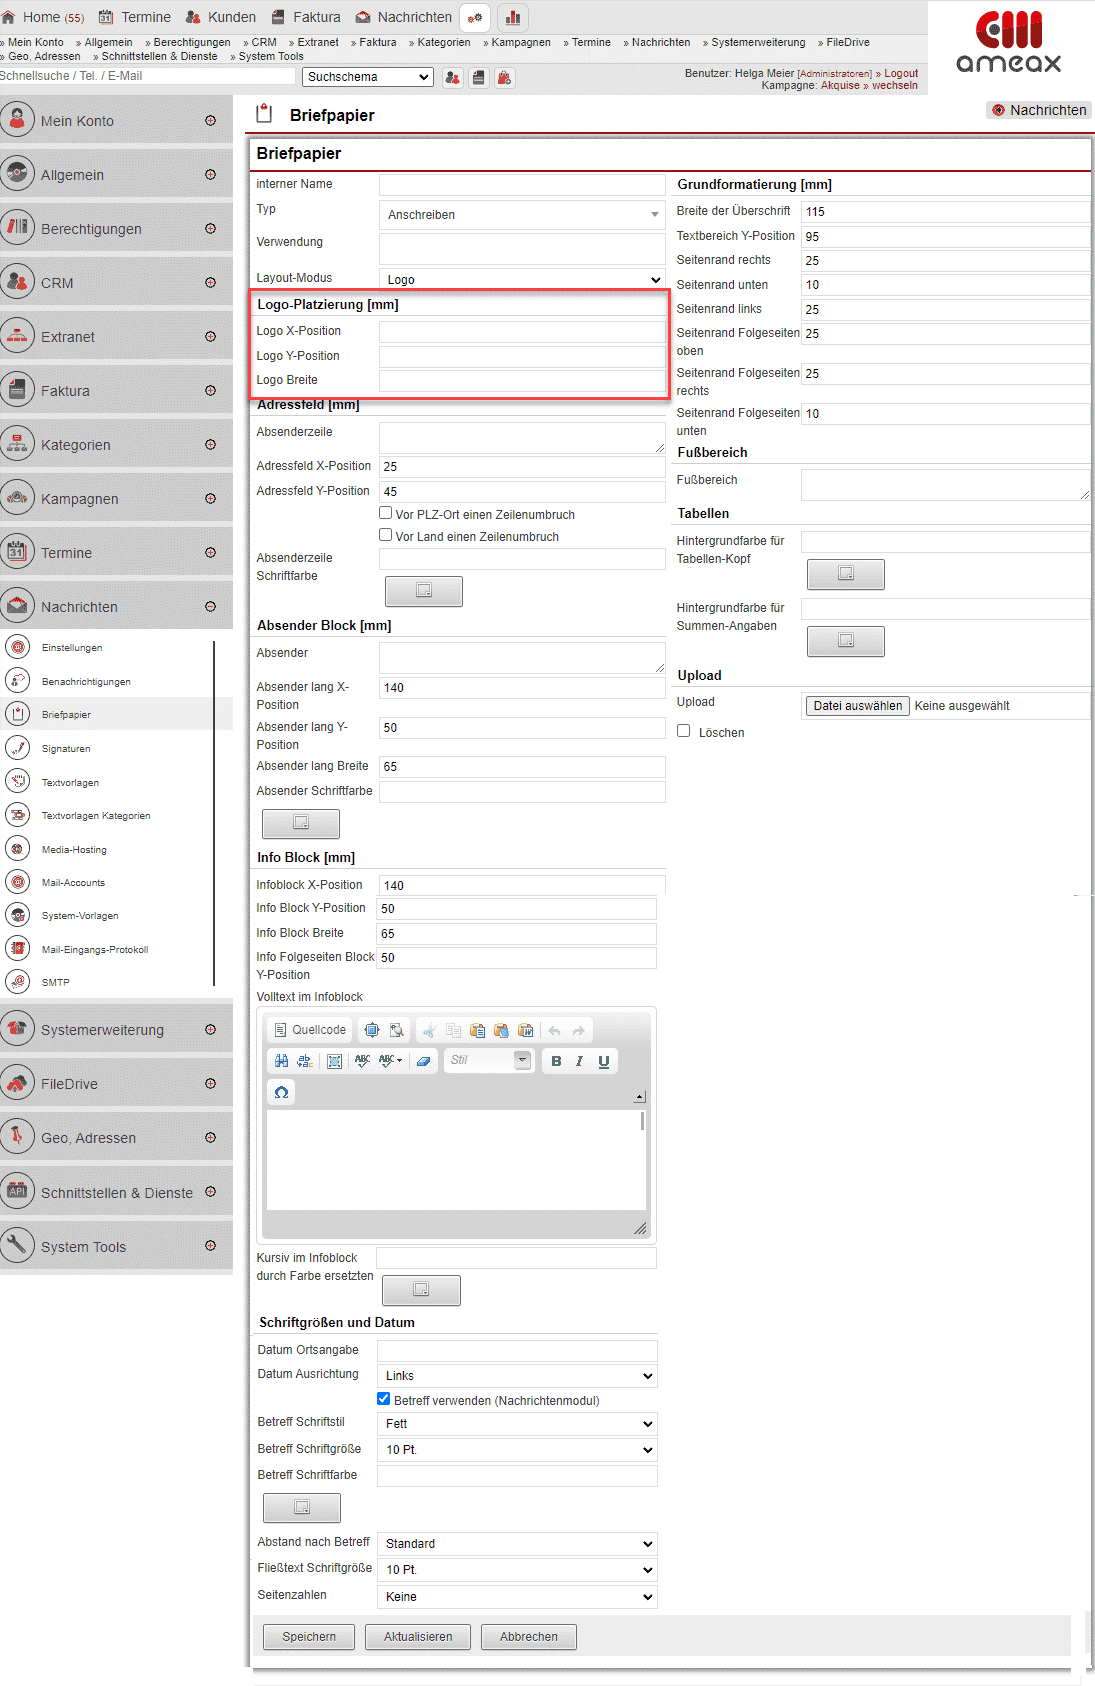This screenshot has height=1686, width=1095.
Task: Click the Bold button in the Infoblock editor
Action: point(556,1061)
